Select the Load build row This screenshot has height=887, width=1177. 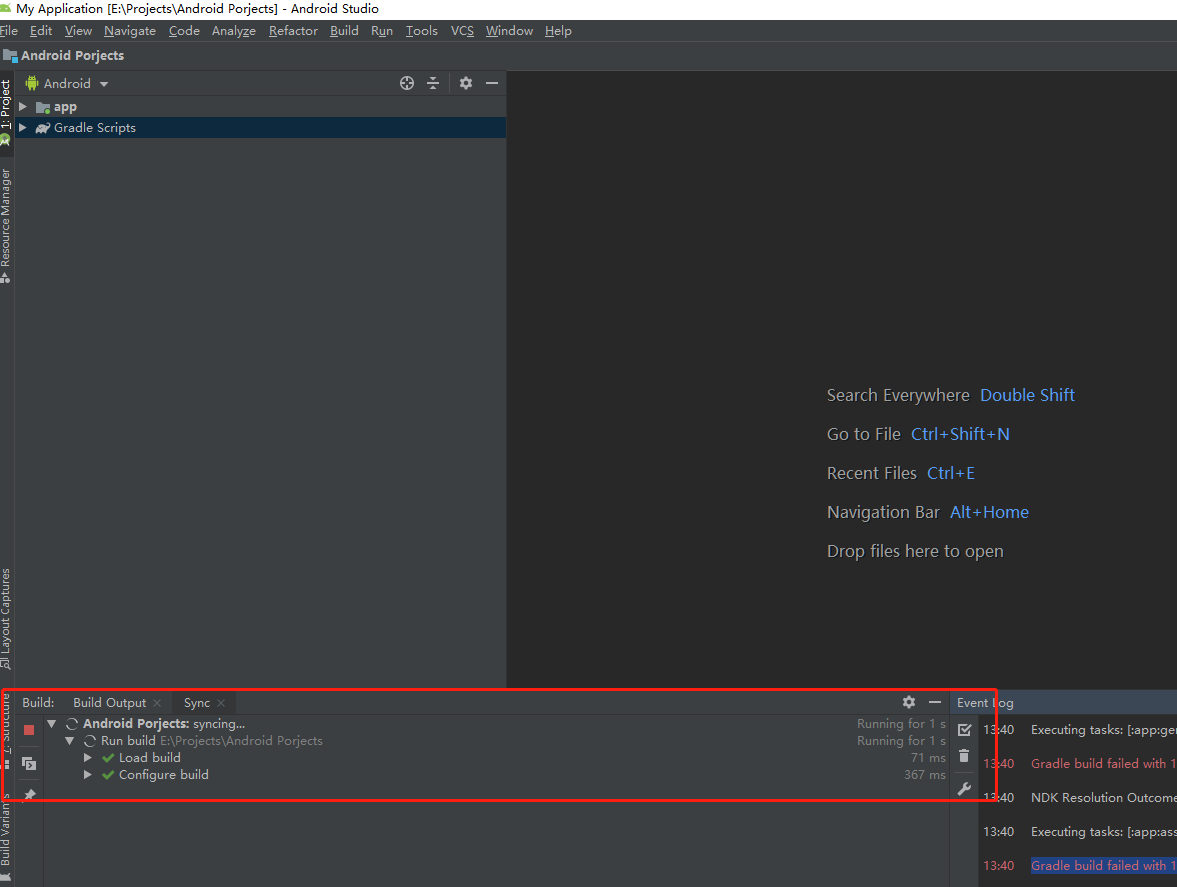[495, 758]
